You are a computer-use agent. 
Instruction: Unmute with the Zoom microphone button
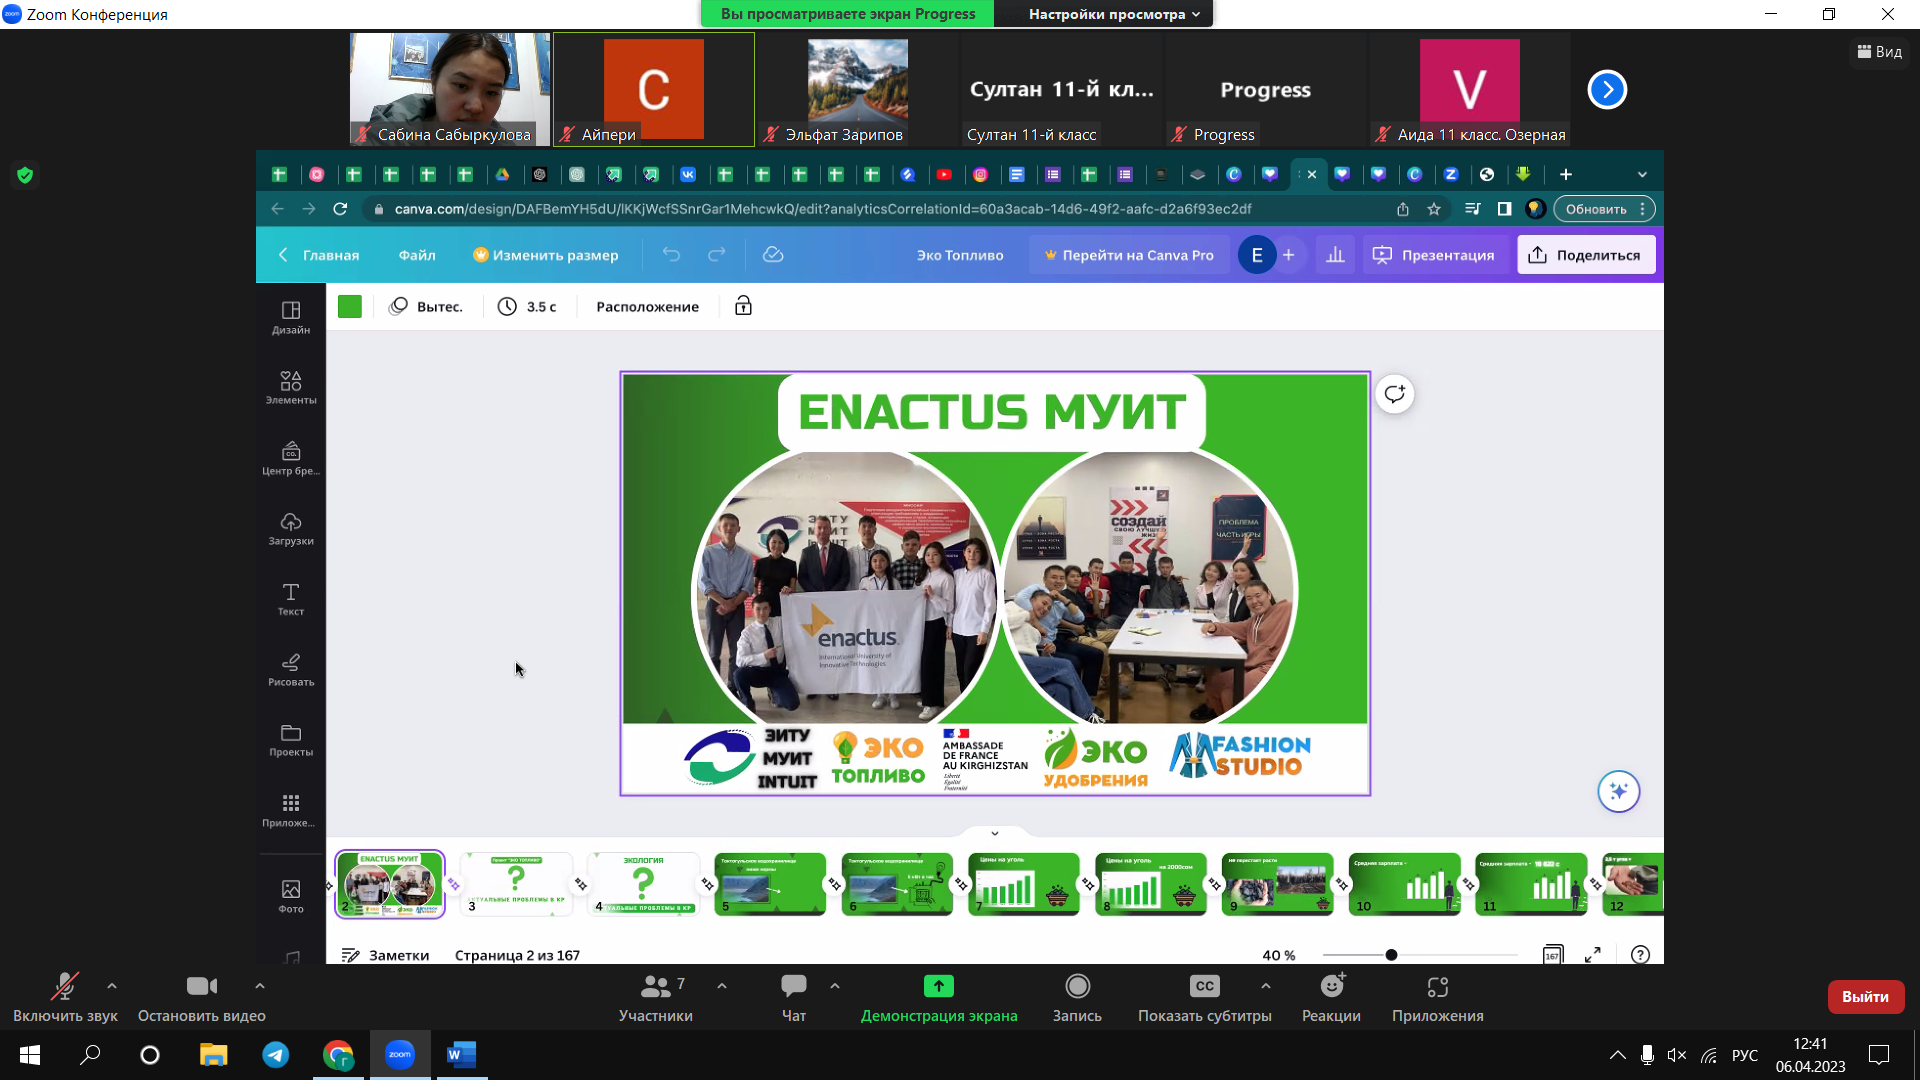tap(65, 998)
